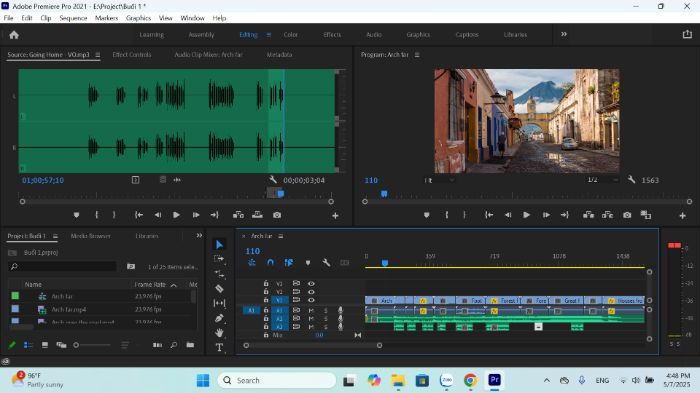Enable voice-over record on A1 track

coord(340,310)
